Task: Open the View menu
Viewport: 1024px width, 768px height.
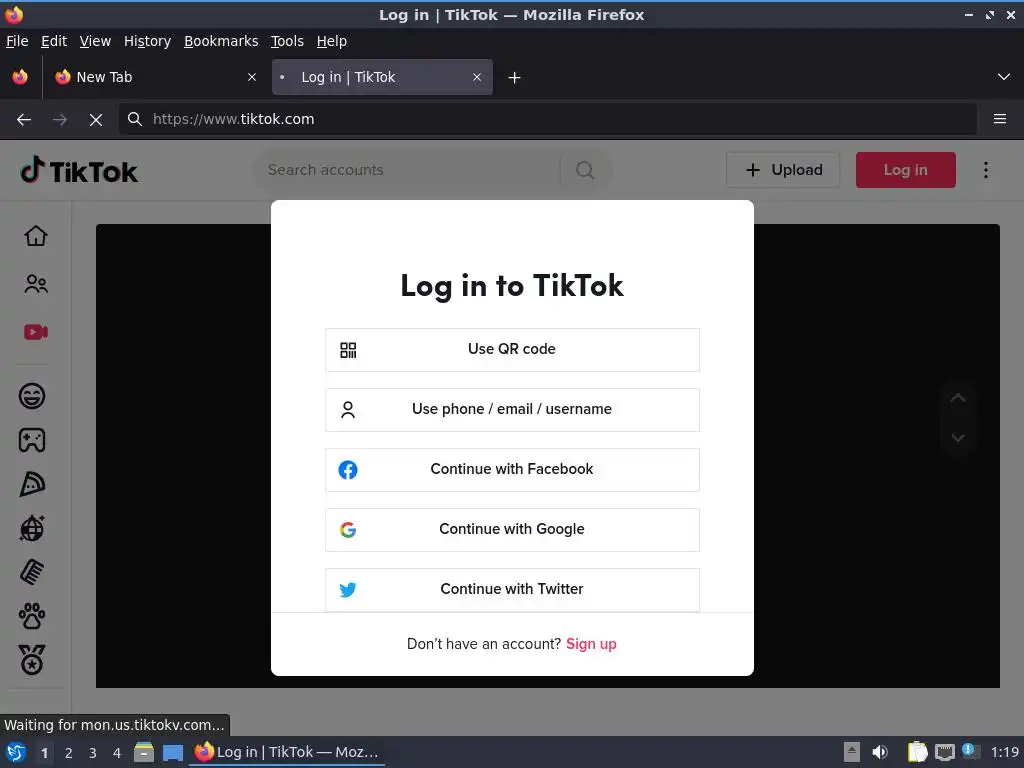Action: (x=95, y=41)
